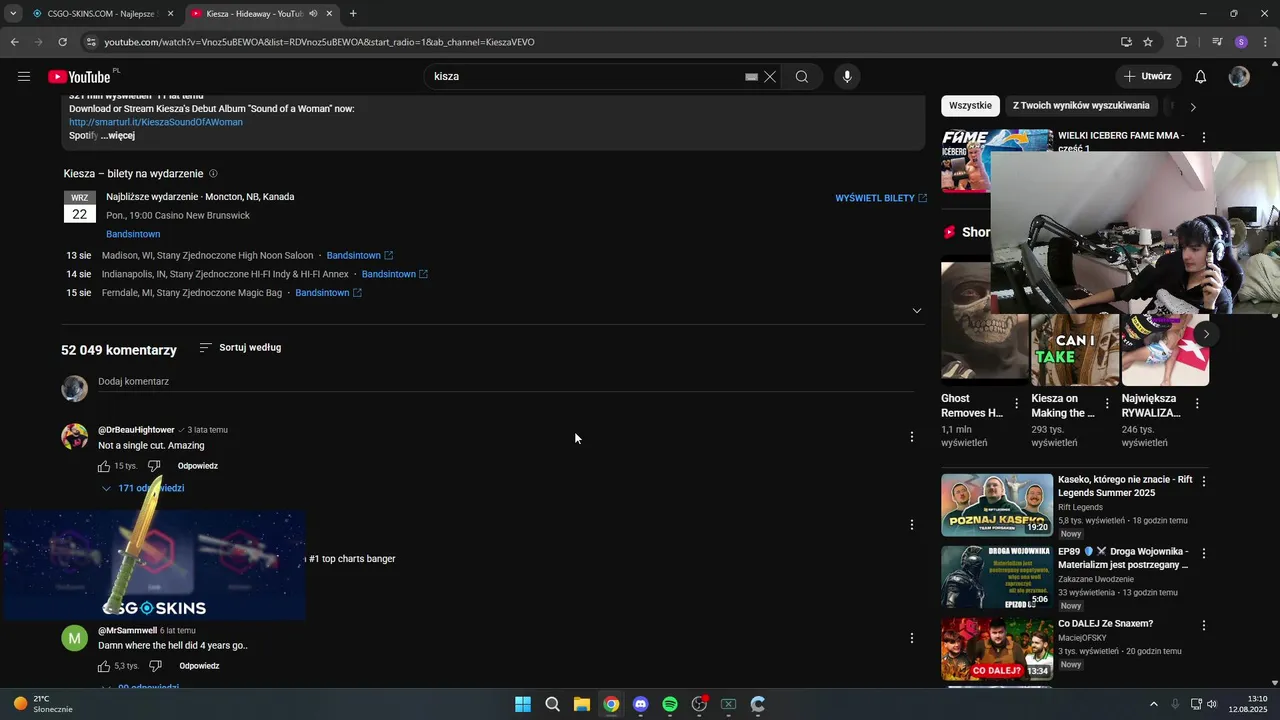This screenshot has height=720, width=1280.
Task: Click the Dodaj komentarz comment field
Action: click(x=506, y=383)
